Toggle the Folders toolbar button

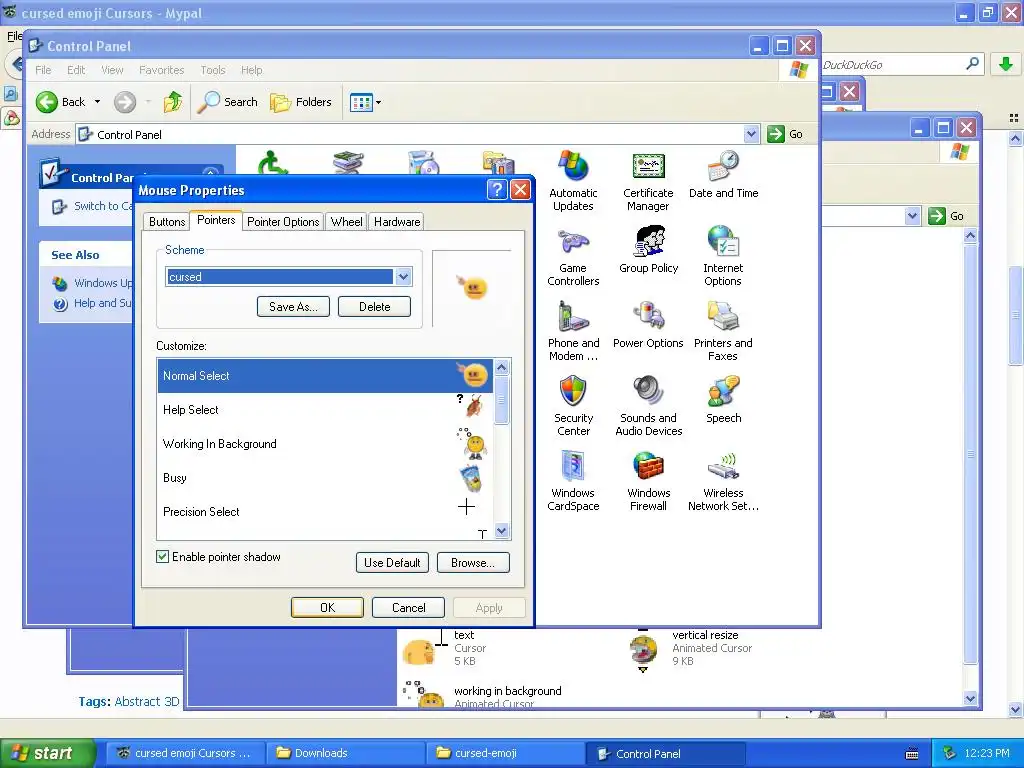301,102
